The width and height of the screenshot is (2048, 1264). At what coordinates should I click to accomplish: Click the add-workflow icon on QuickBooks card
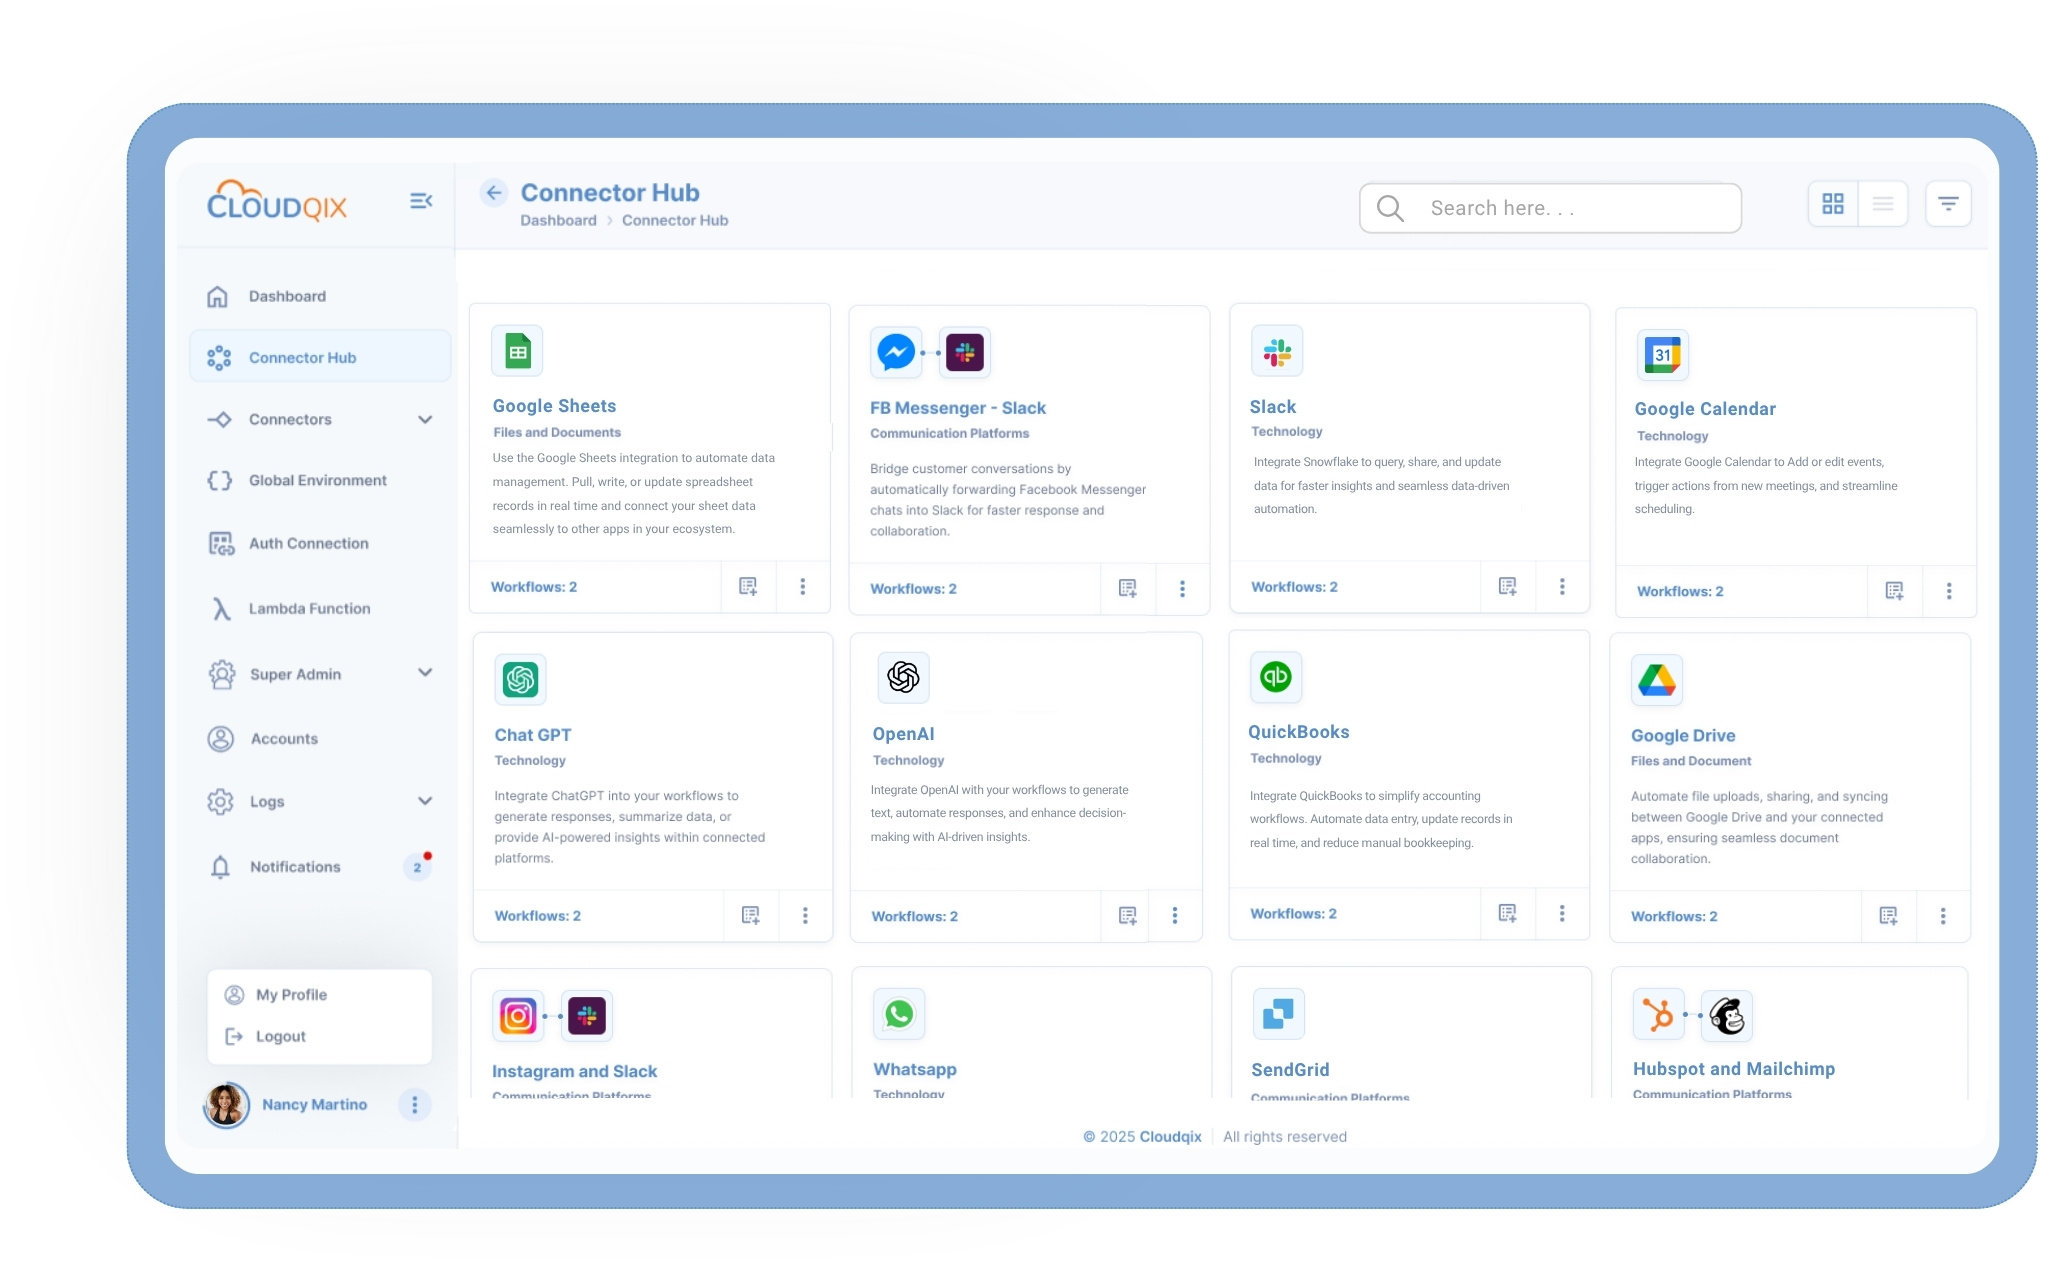[1507, 913]
